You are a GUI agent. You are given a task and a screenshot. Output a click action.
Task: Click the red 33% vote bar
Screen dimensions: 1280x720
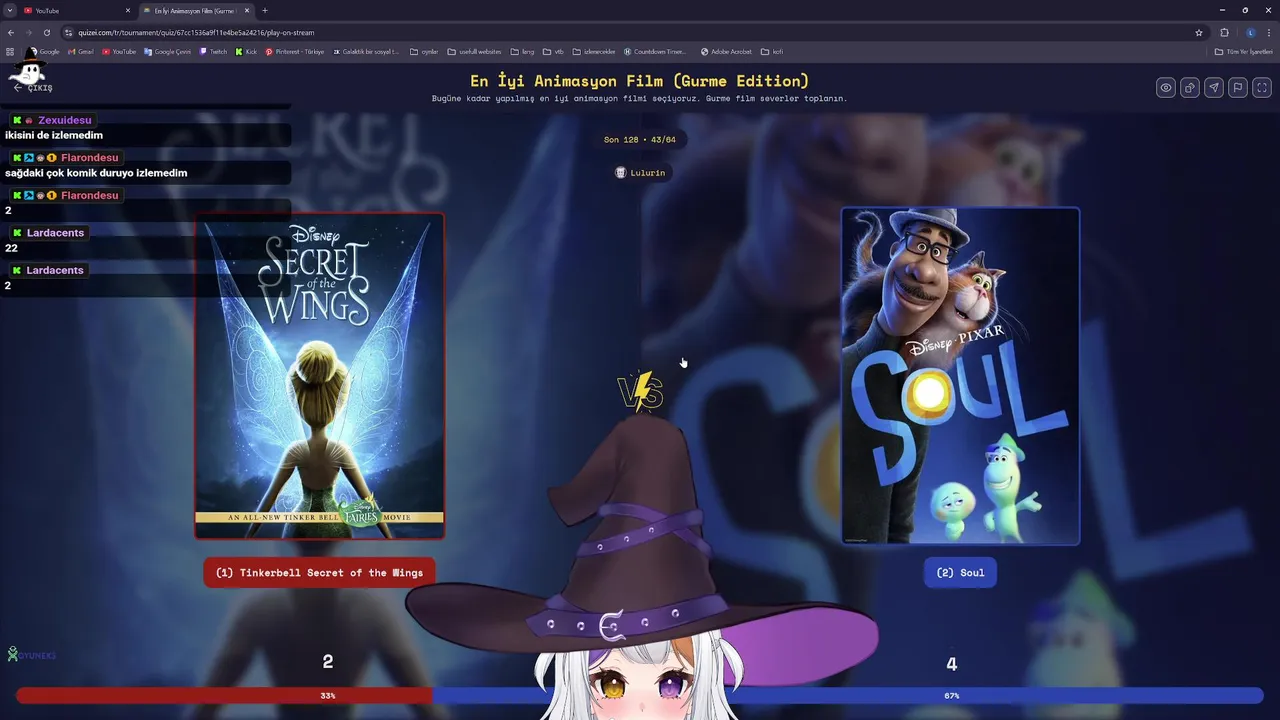(224, 695)
